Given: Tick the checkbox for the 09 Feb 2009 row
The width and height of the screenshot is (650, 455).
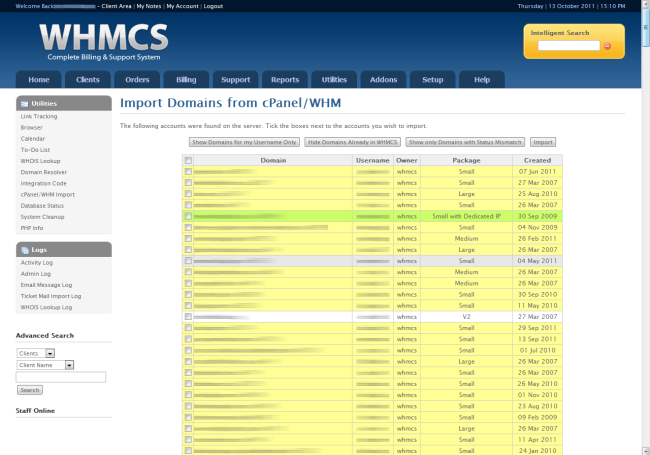Looking at the screenshot, I should pos(188,417).
